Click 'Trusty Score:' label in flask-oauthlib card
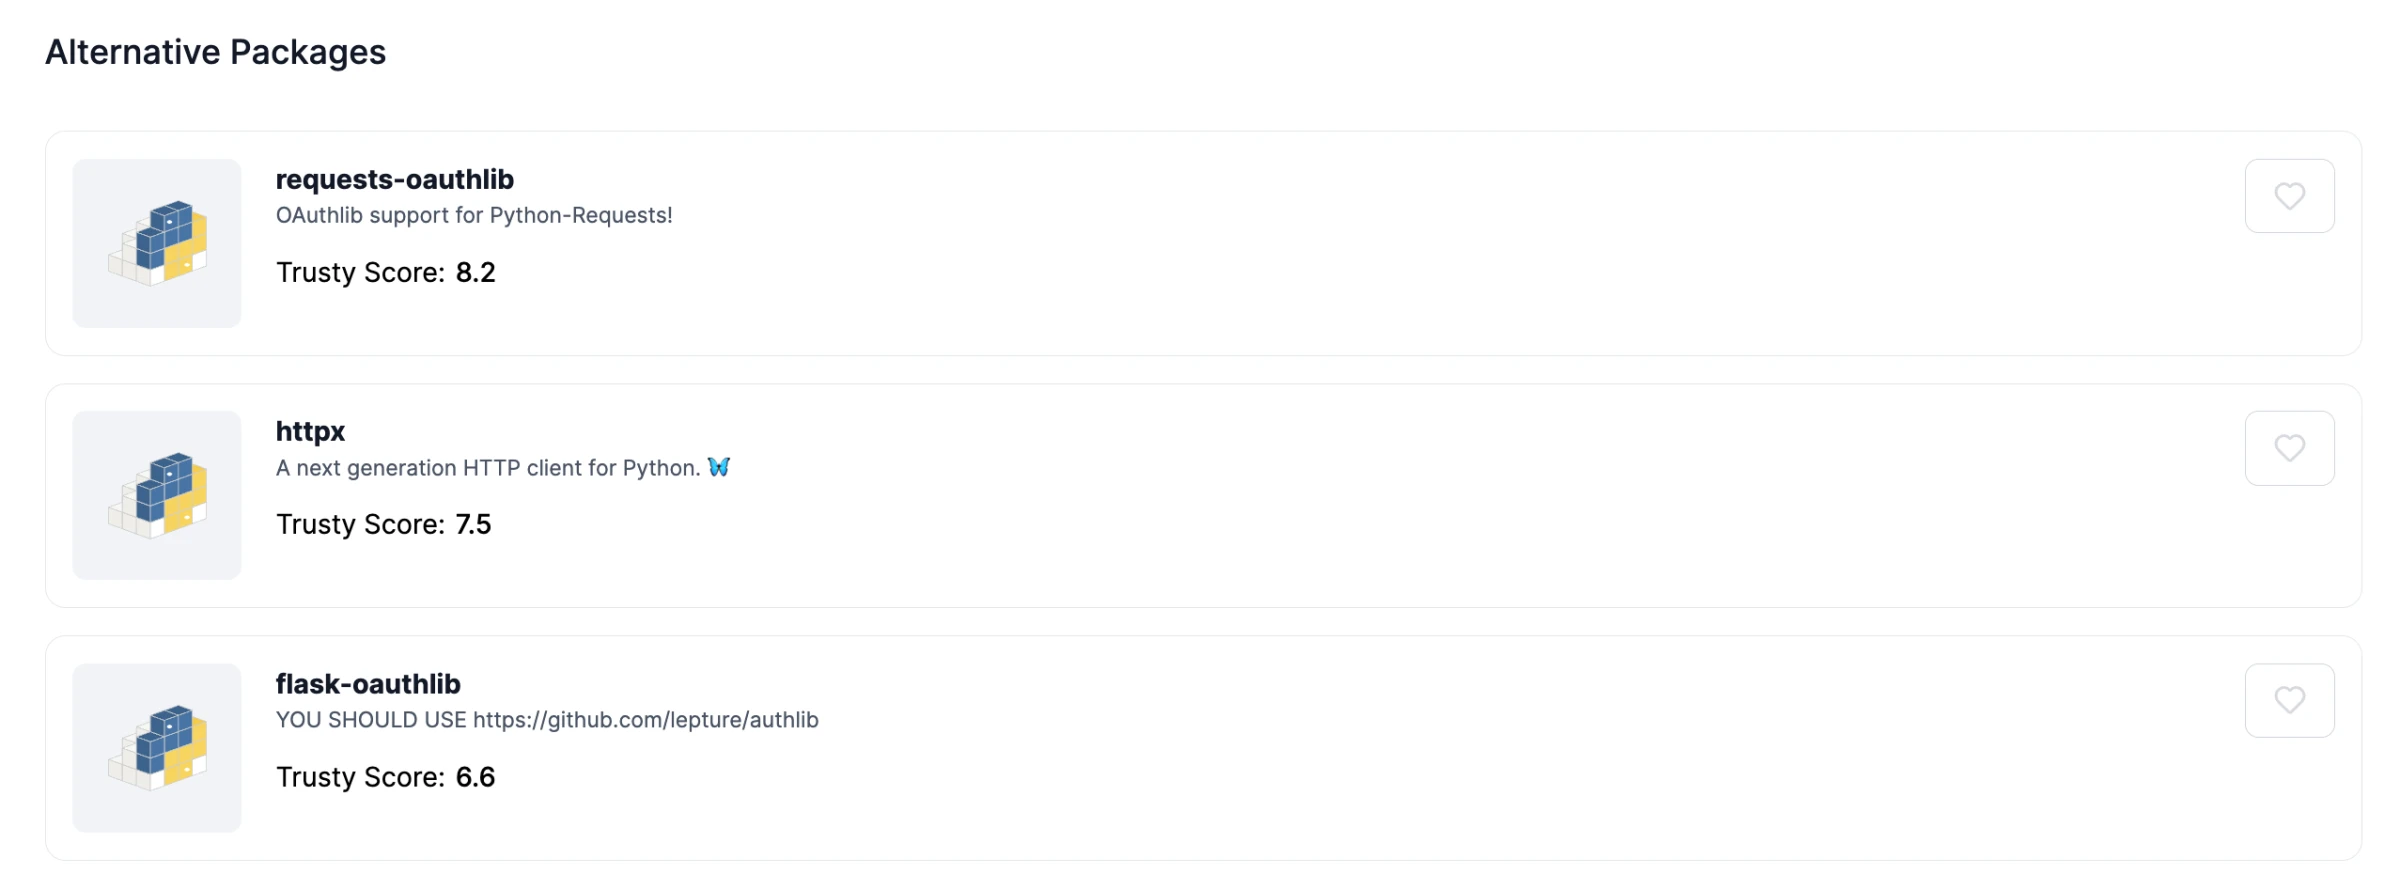This screenshot has height=874, width=2400. point(360,777)
